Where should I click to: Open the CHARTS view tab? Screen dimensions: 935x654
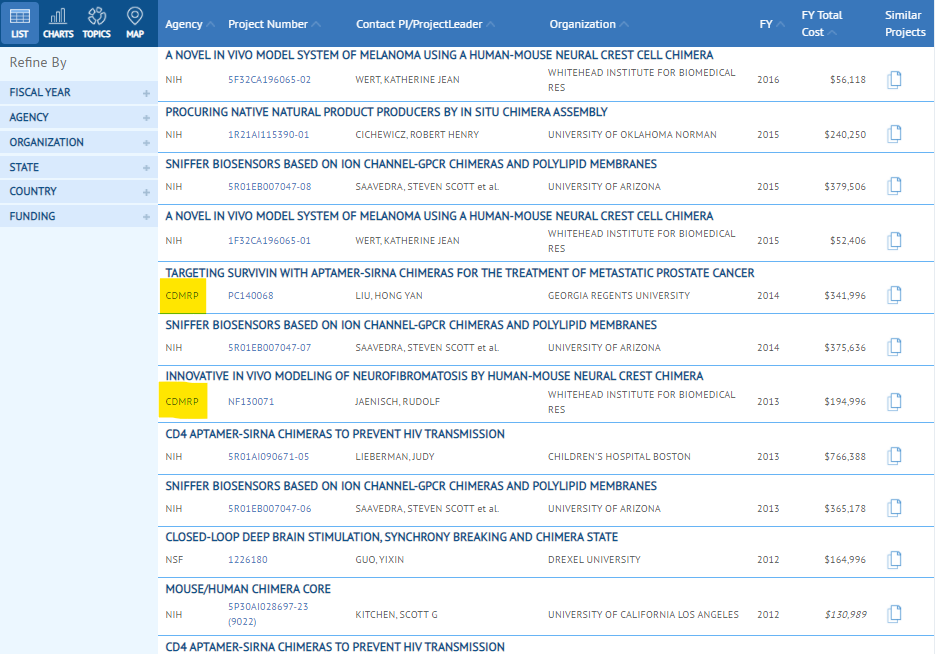[58, 23]
